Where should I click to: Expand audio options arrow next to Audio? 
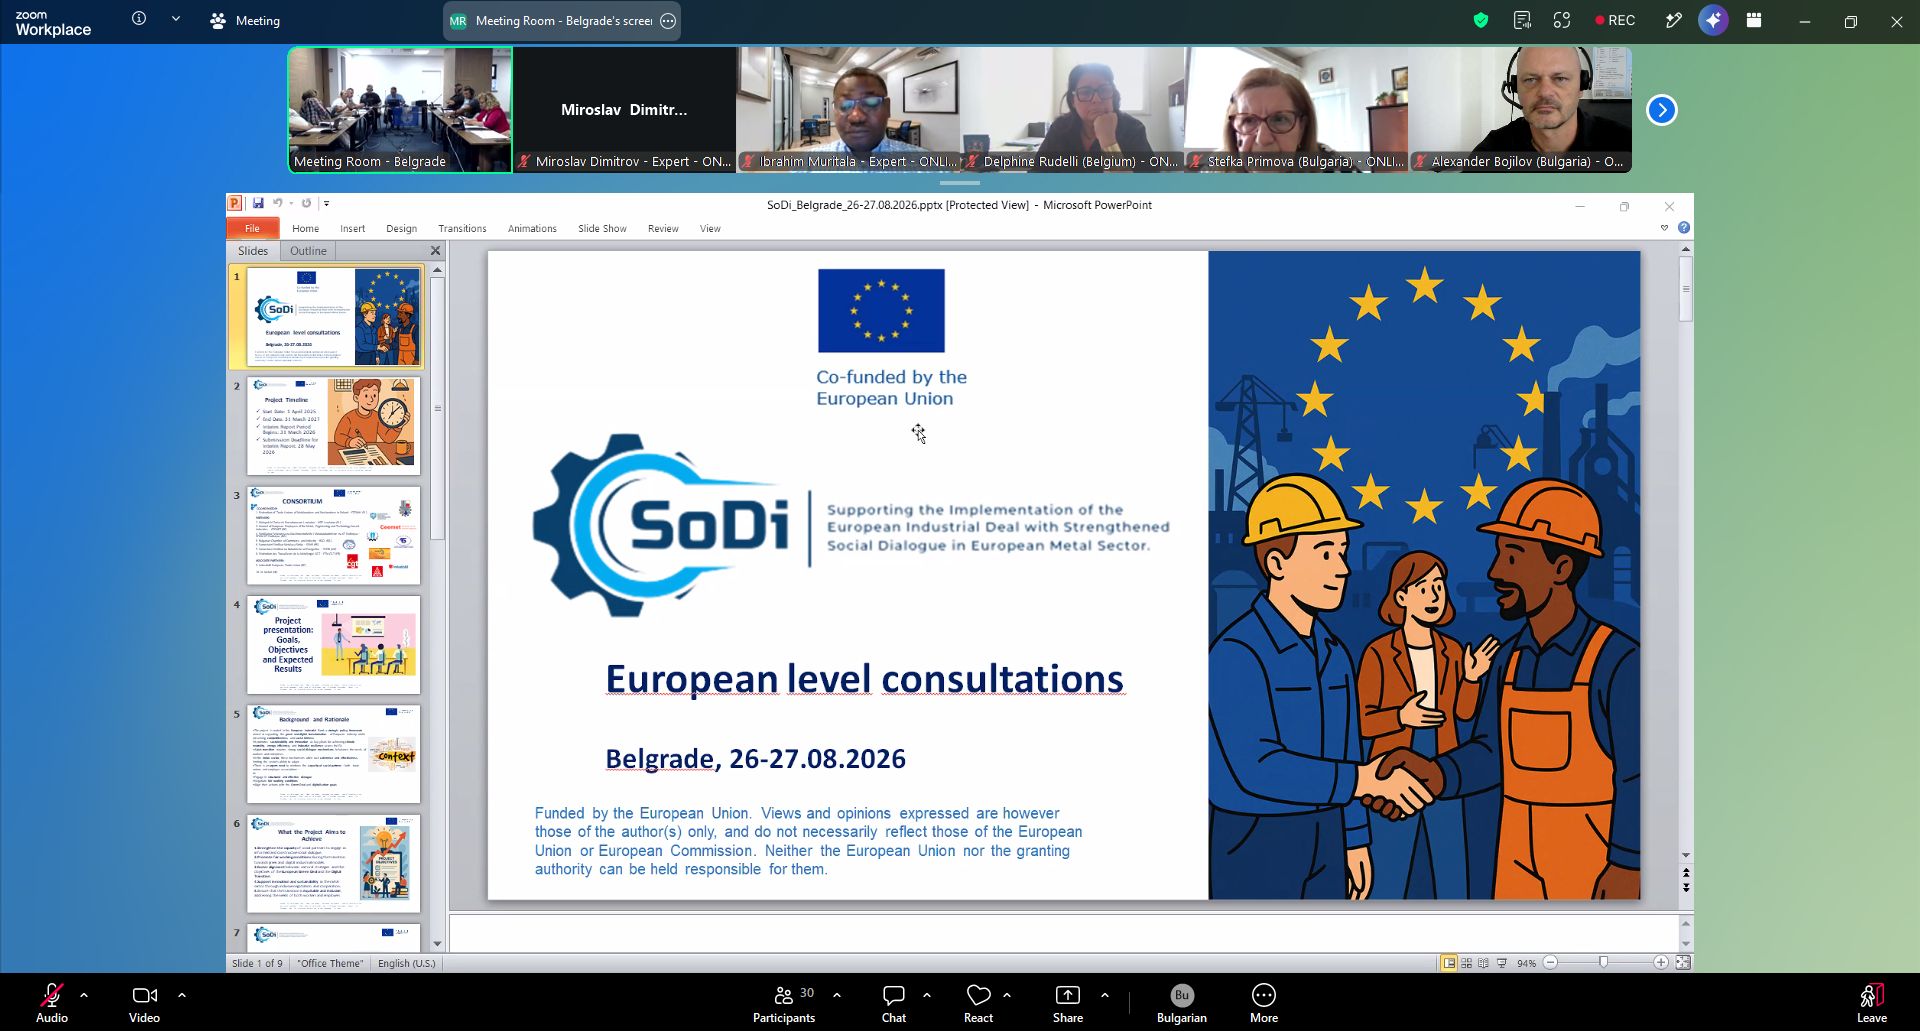(x=84, y=995)
